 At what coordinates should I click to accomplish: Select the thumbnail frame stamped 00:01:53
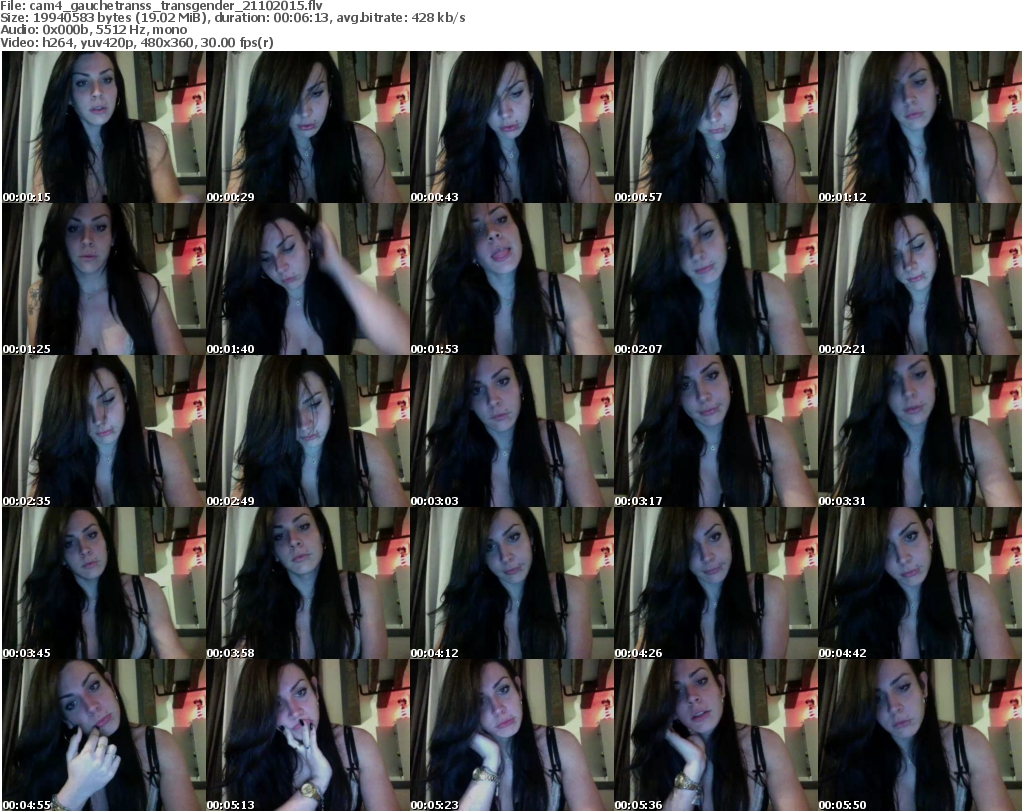[511, 279]
